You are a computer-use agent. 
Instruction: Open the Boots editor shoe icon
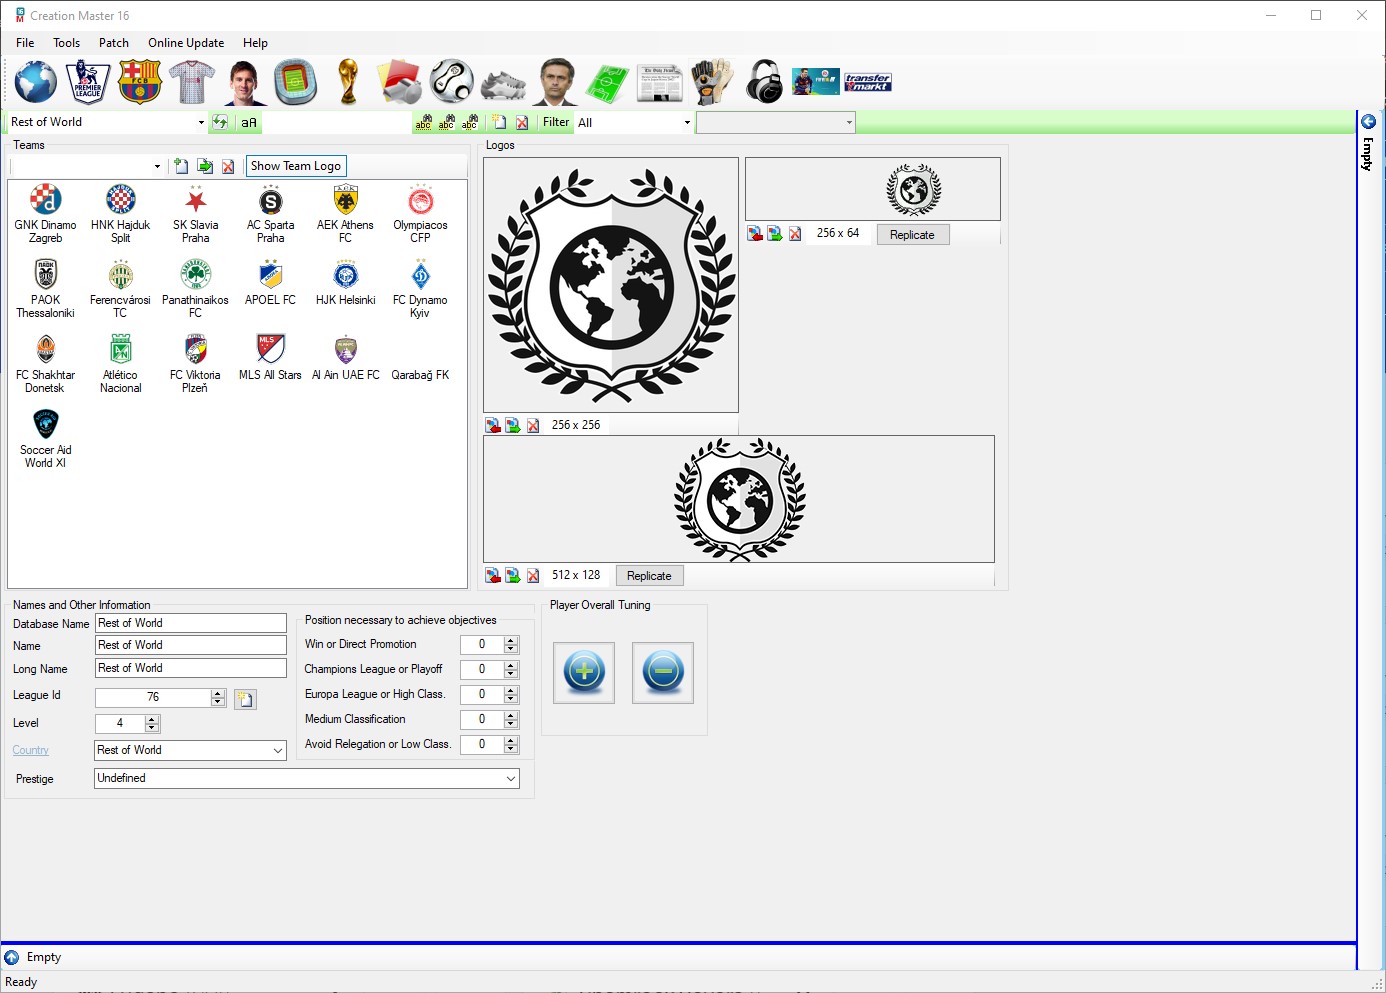point(504,84)
